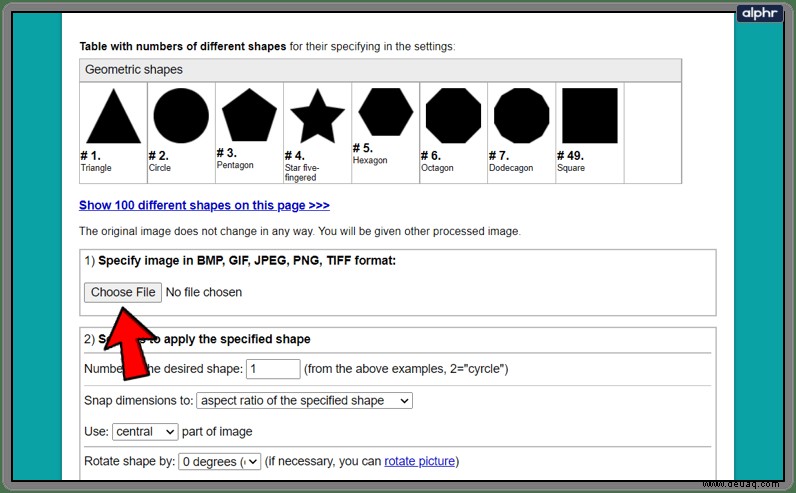Click the Pentagon shape icon #3
This screenshot has width=796, height=493.
(249, 115)
